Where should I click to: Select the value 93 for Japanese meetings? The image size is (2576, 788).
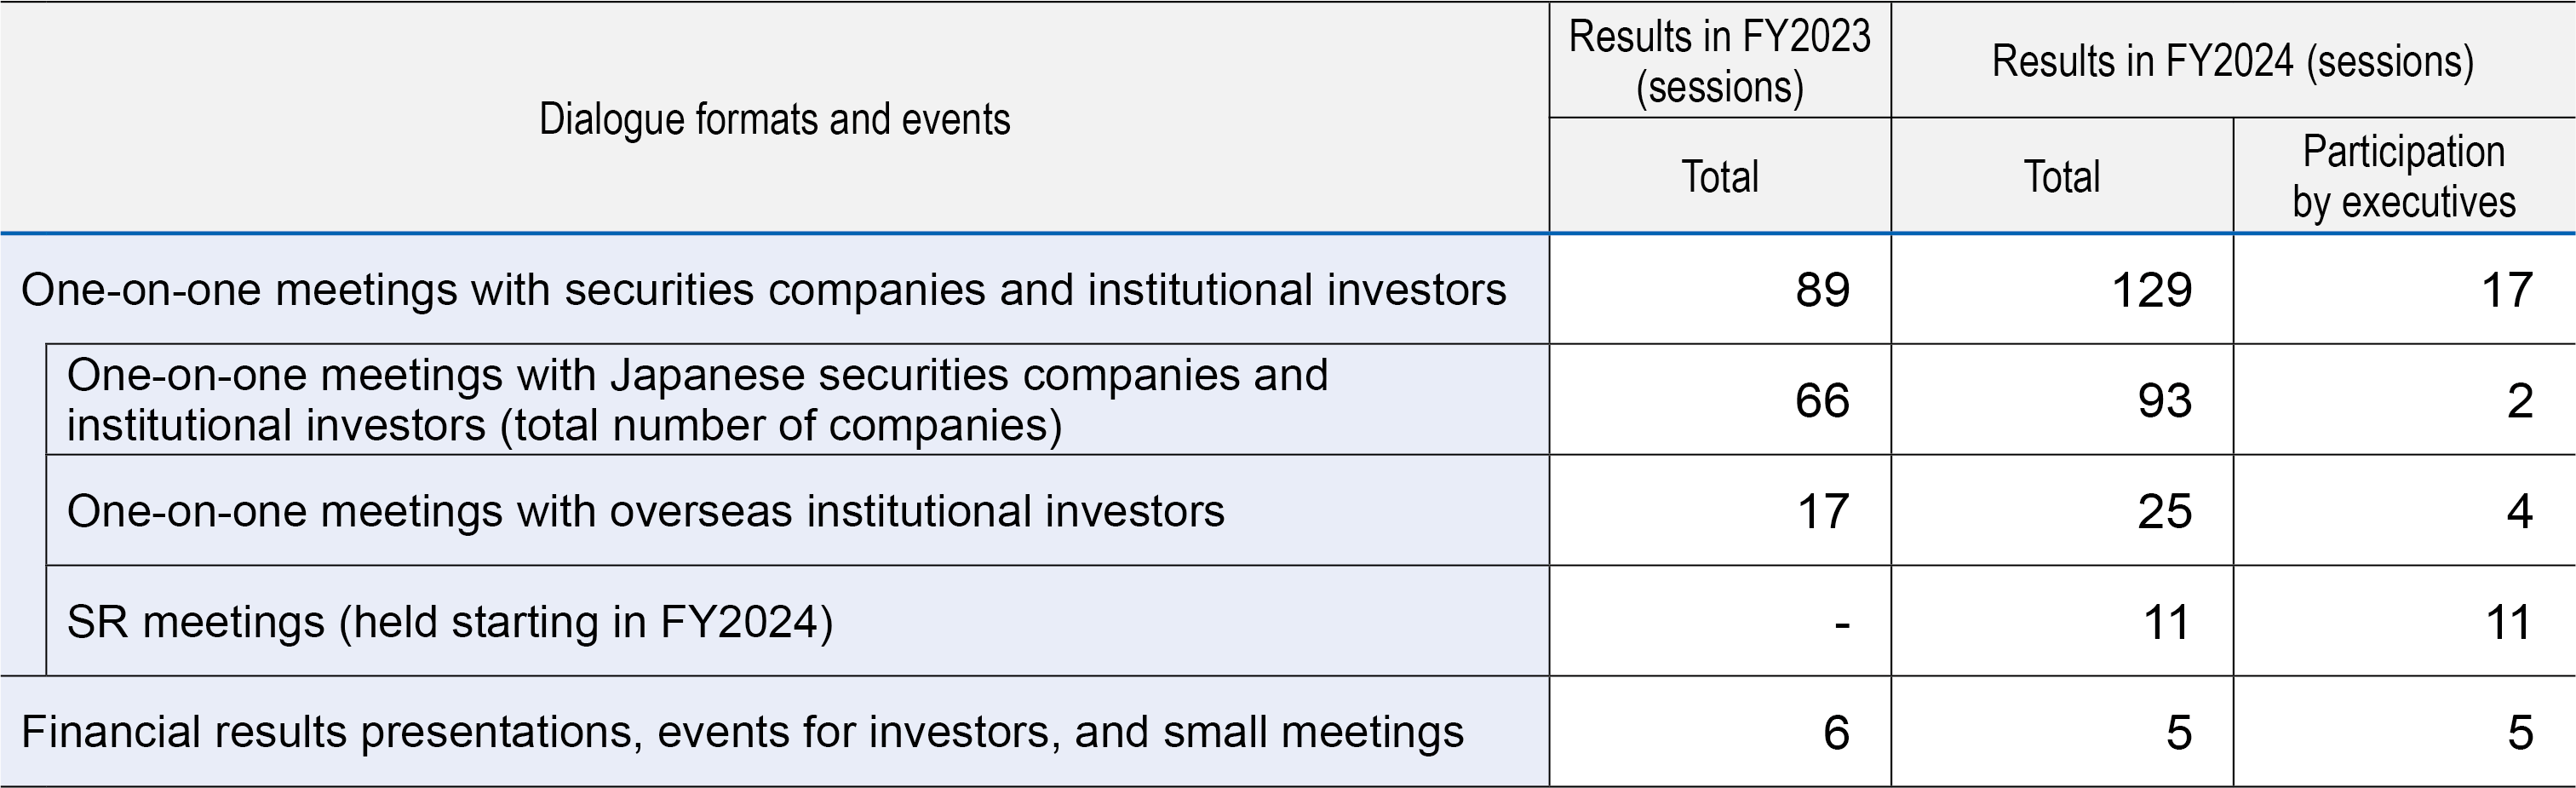click(x=2164, y=400)
